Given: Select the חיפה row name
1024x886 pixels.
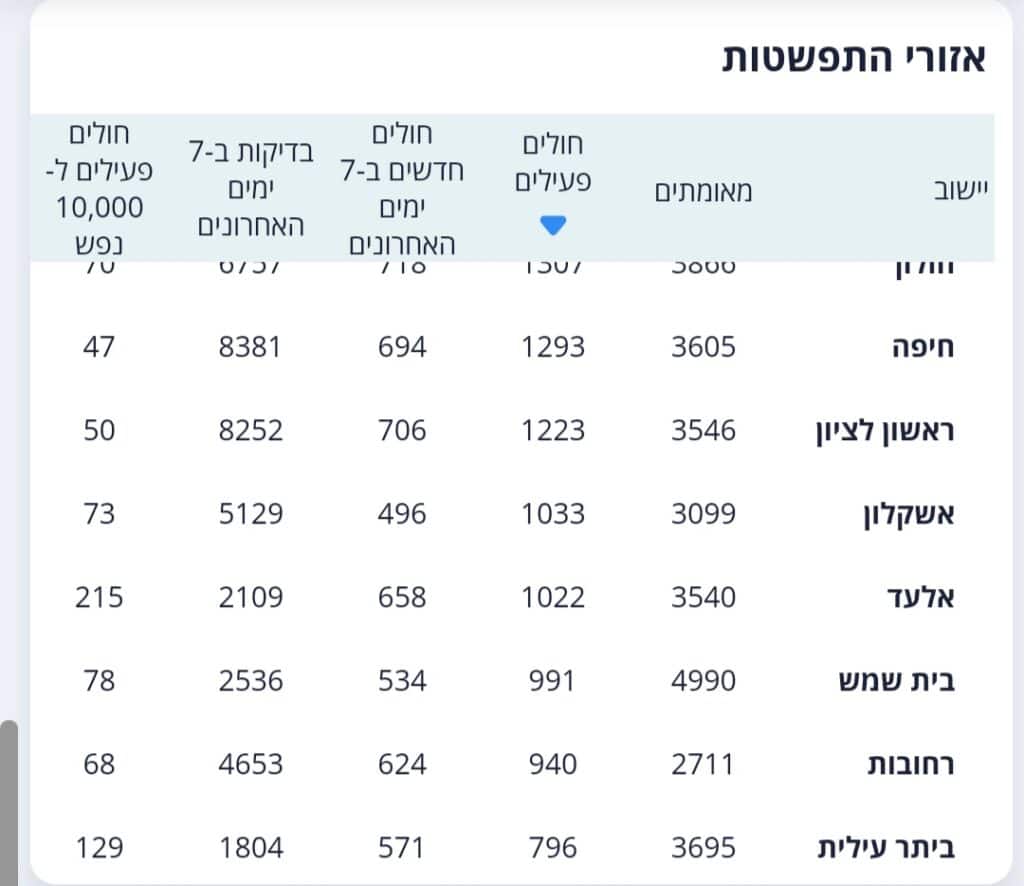Looking at the screenshot, I should [x=923, y=347].
